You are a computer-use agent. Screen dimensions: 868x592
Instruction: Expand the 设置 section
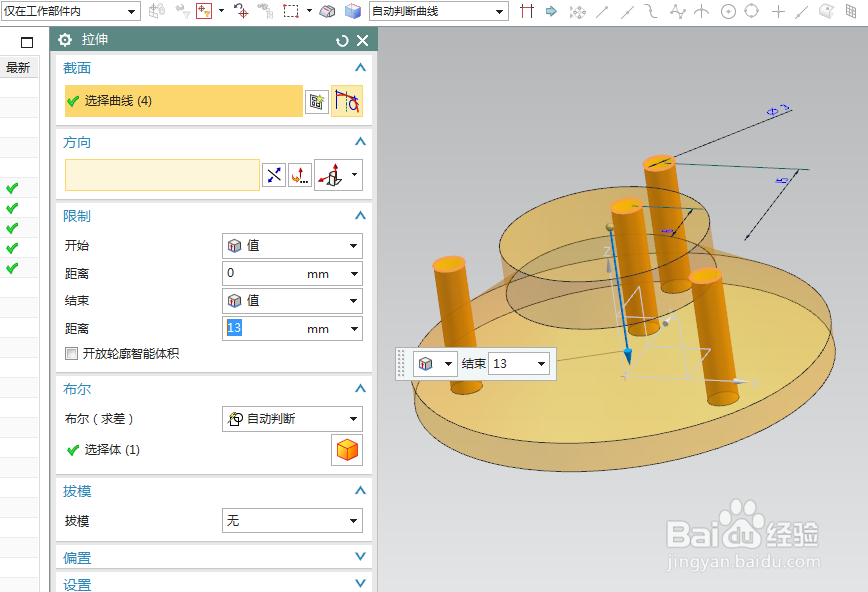tap(360, 583)
